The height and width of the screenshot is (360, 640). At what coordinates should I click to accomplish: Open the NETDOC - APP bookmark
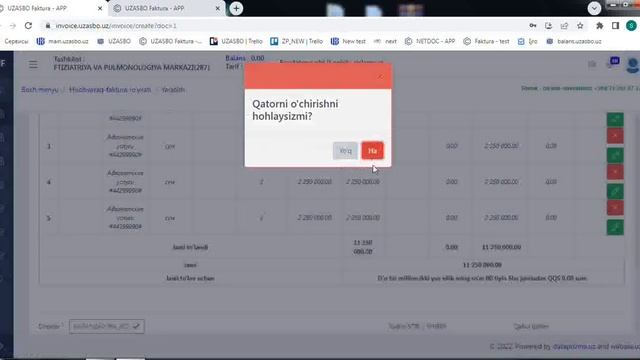click(x=430, y=41)
